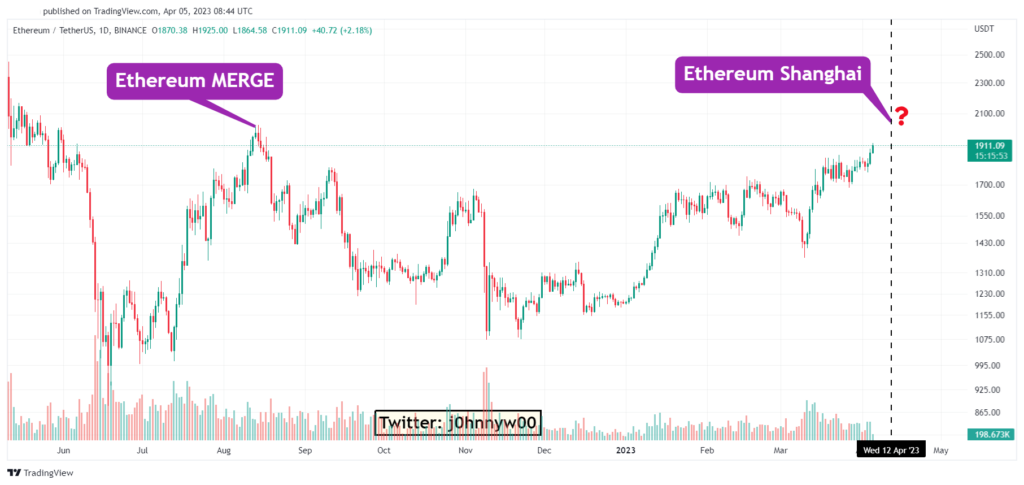The image size is (1024, 485).
Task: Click the red question mark icon
Action: 901,117
